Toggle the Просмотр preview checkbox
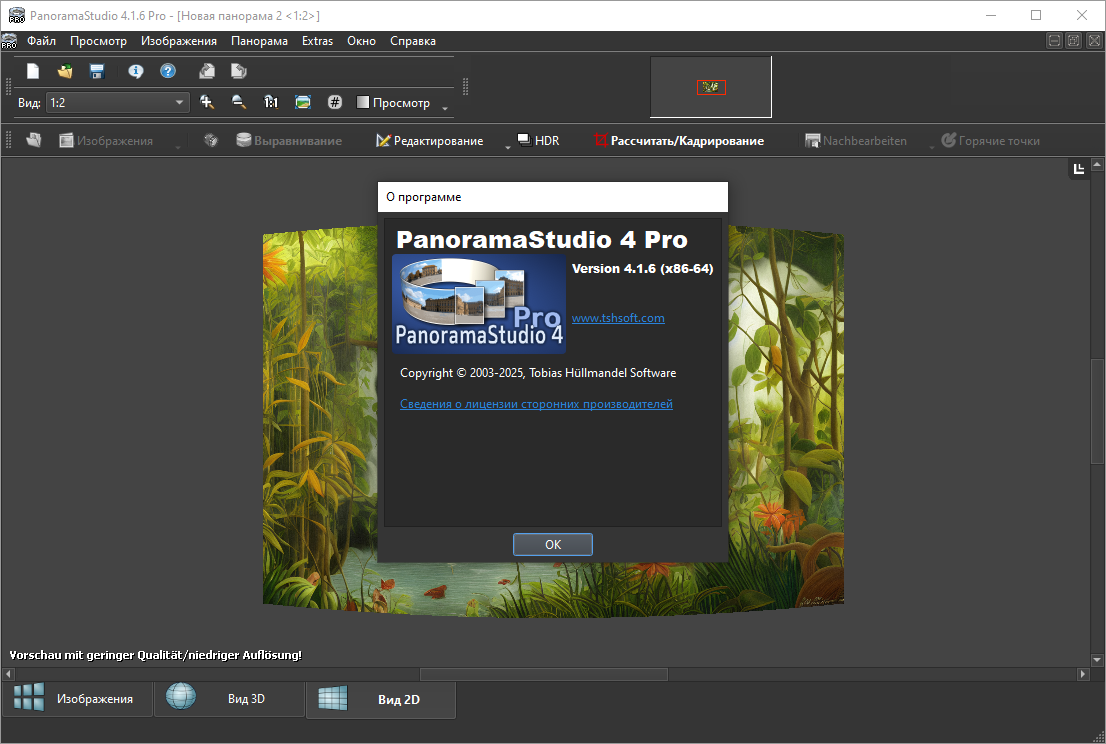This screenshot has height=744, width=1106. point(364,103)
